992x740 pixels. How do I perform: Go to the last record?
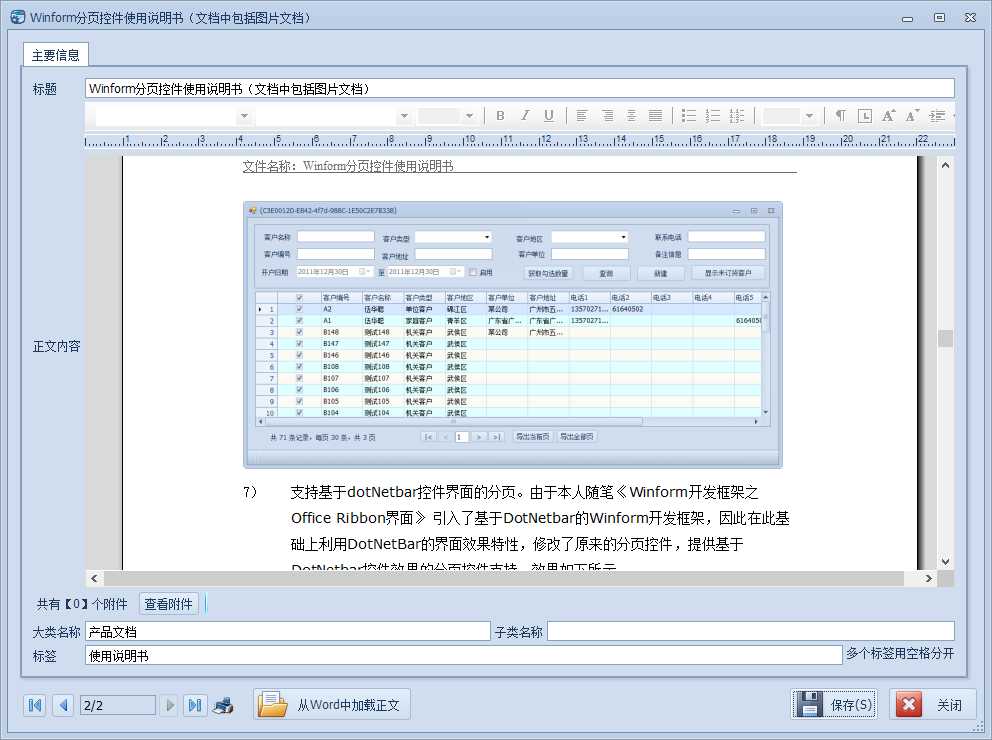[x=195, y=705]
